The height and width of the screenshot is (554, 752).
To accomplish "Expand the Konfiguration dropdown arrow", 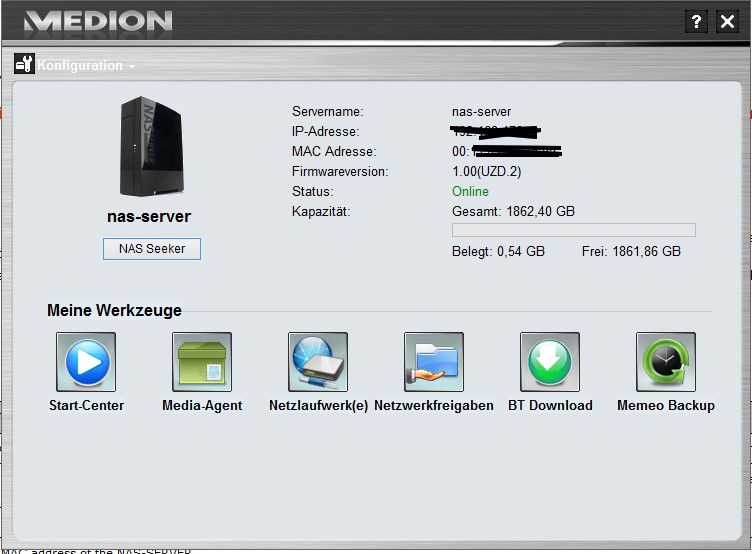I will [131, 66].
